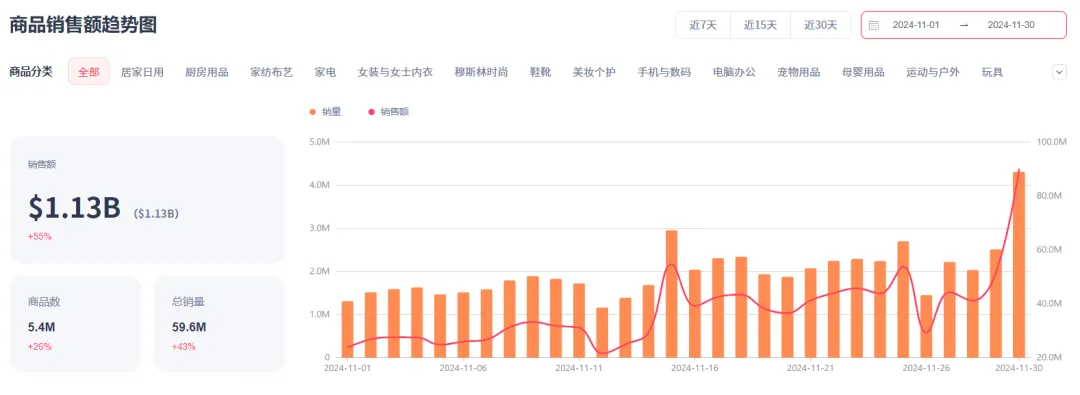Switch to 母婴用品 category
1080x395 pixels.
(863, 72)
